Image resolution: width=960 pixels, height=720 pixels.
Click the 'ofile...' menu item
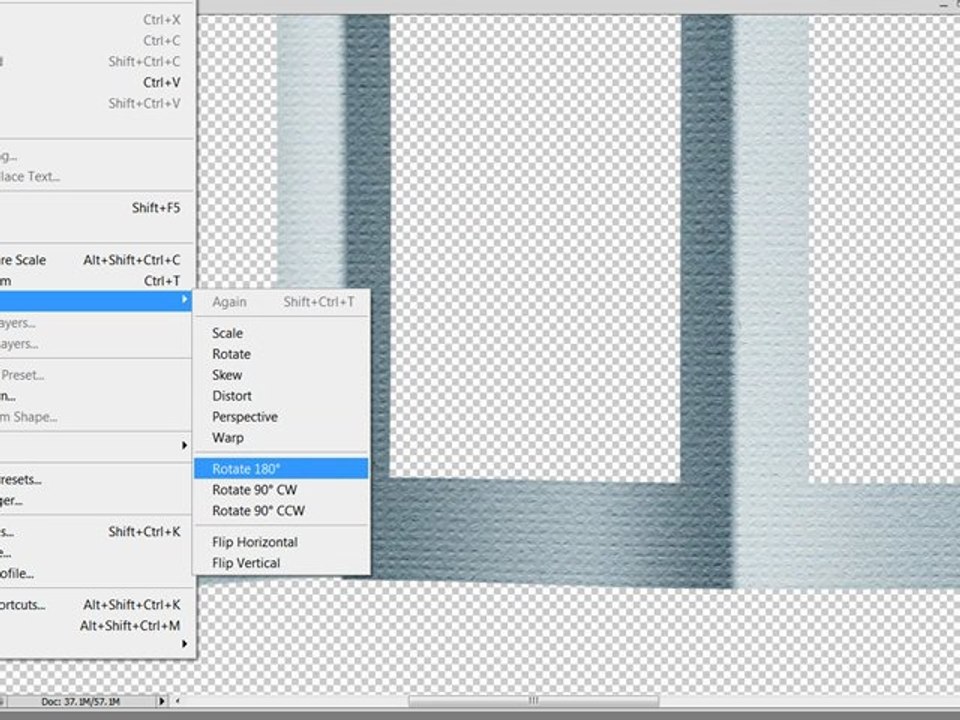pyautogui.click(x=96, y=573)
